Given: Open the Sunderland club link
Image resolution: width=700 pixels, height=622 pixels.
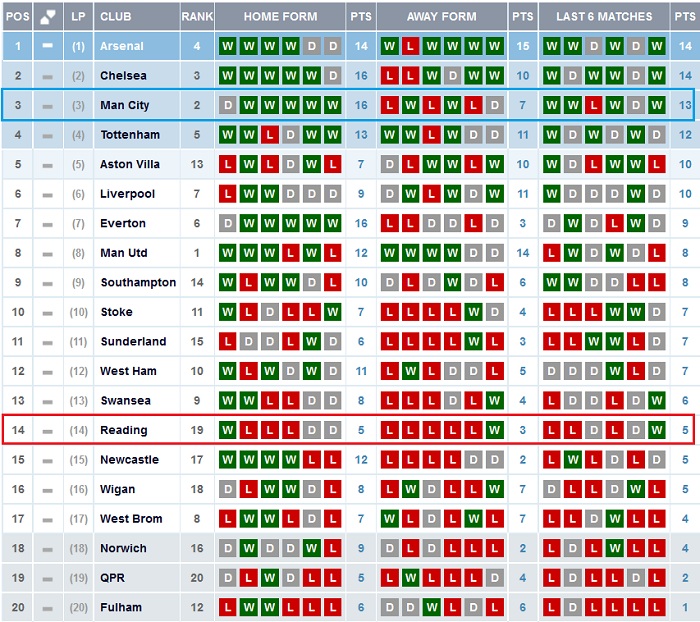Looking at the screenshot, I should point(133,342).
